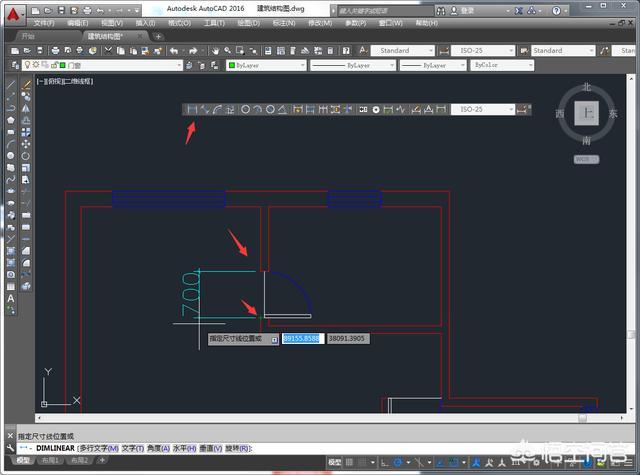Click the green layer color swatch

[62, 65]
